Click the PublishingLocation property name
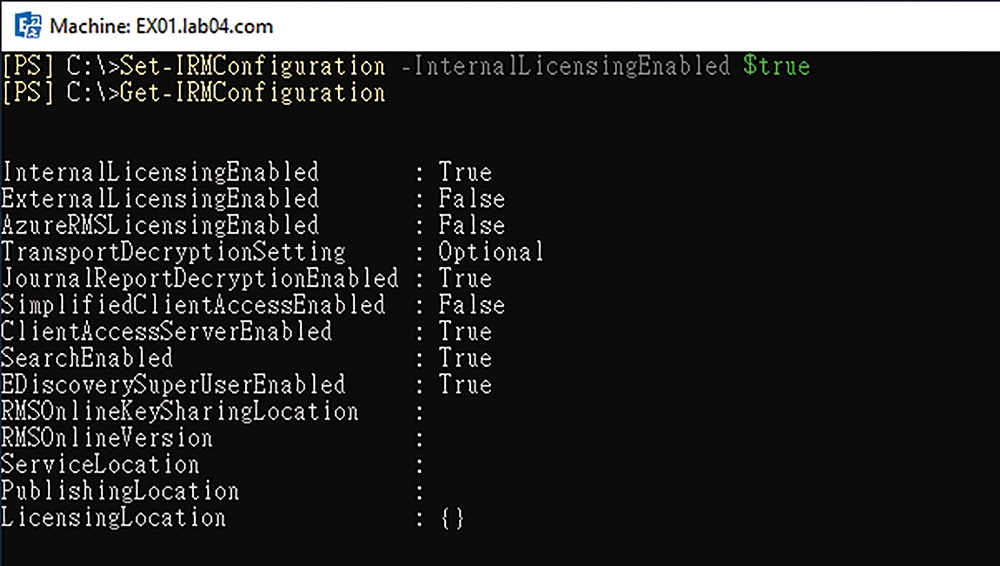This screenshot has height=566, width=1000. [120, 491]
